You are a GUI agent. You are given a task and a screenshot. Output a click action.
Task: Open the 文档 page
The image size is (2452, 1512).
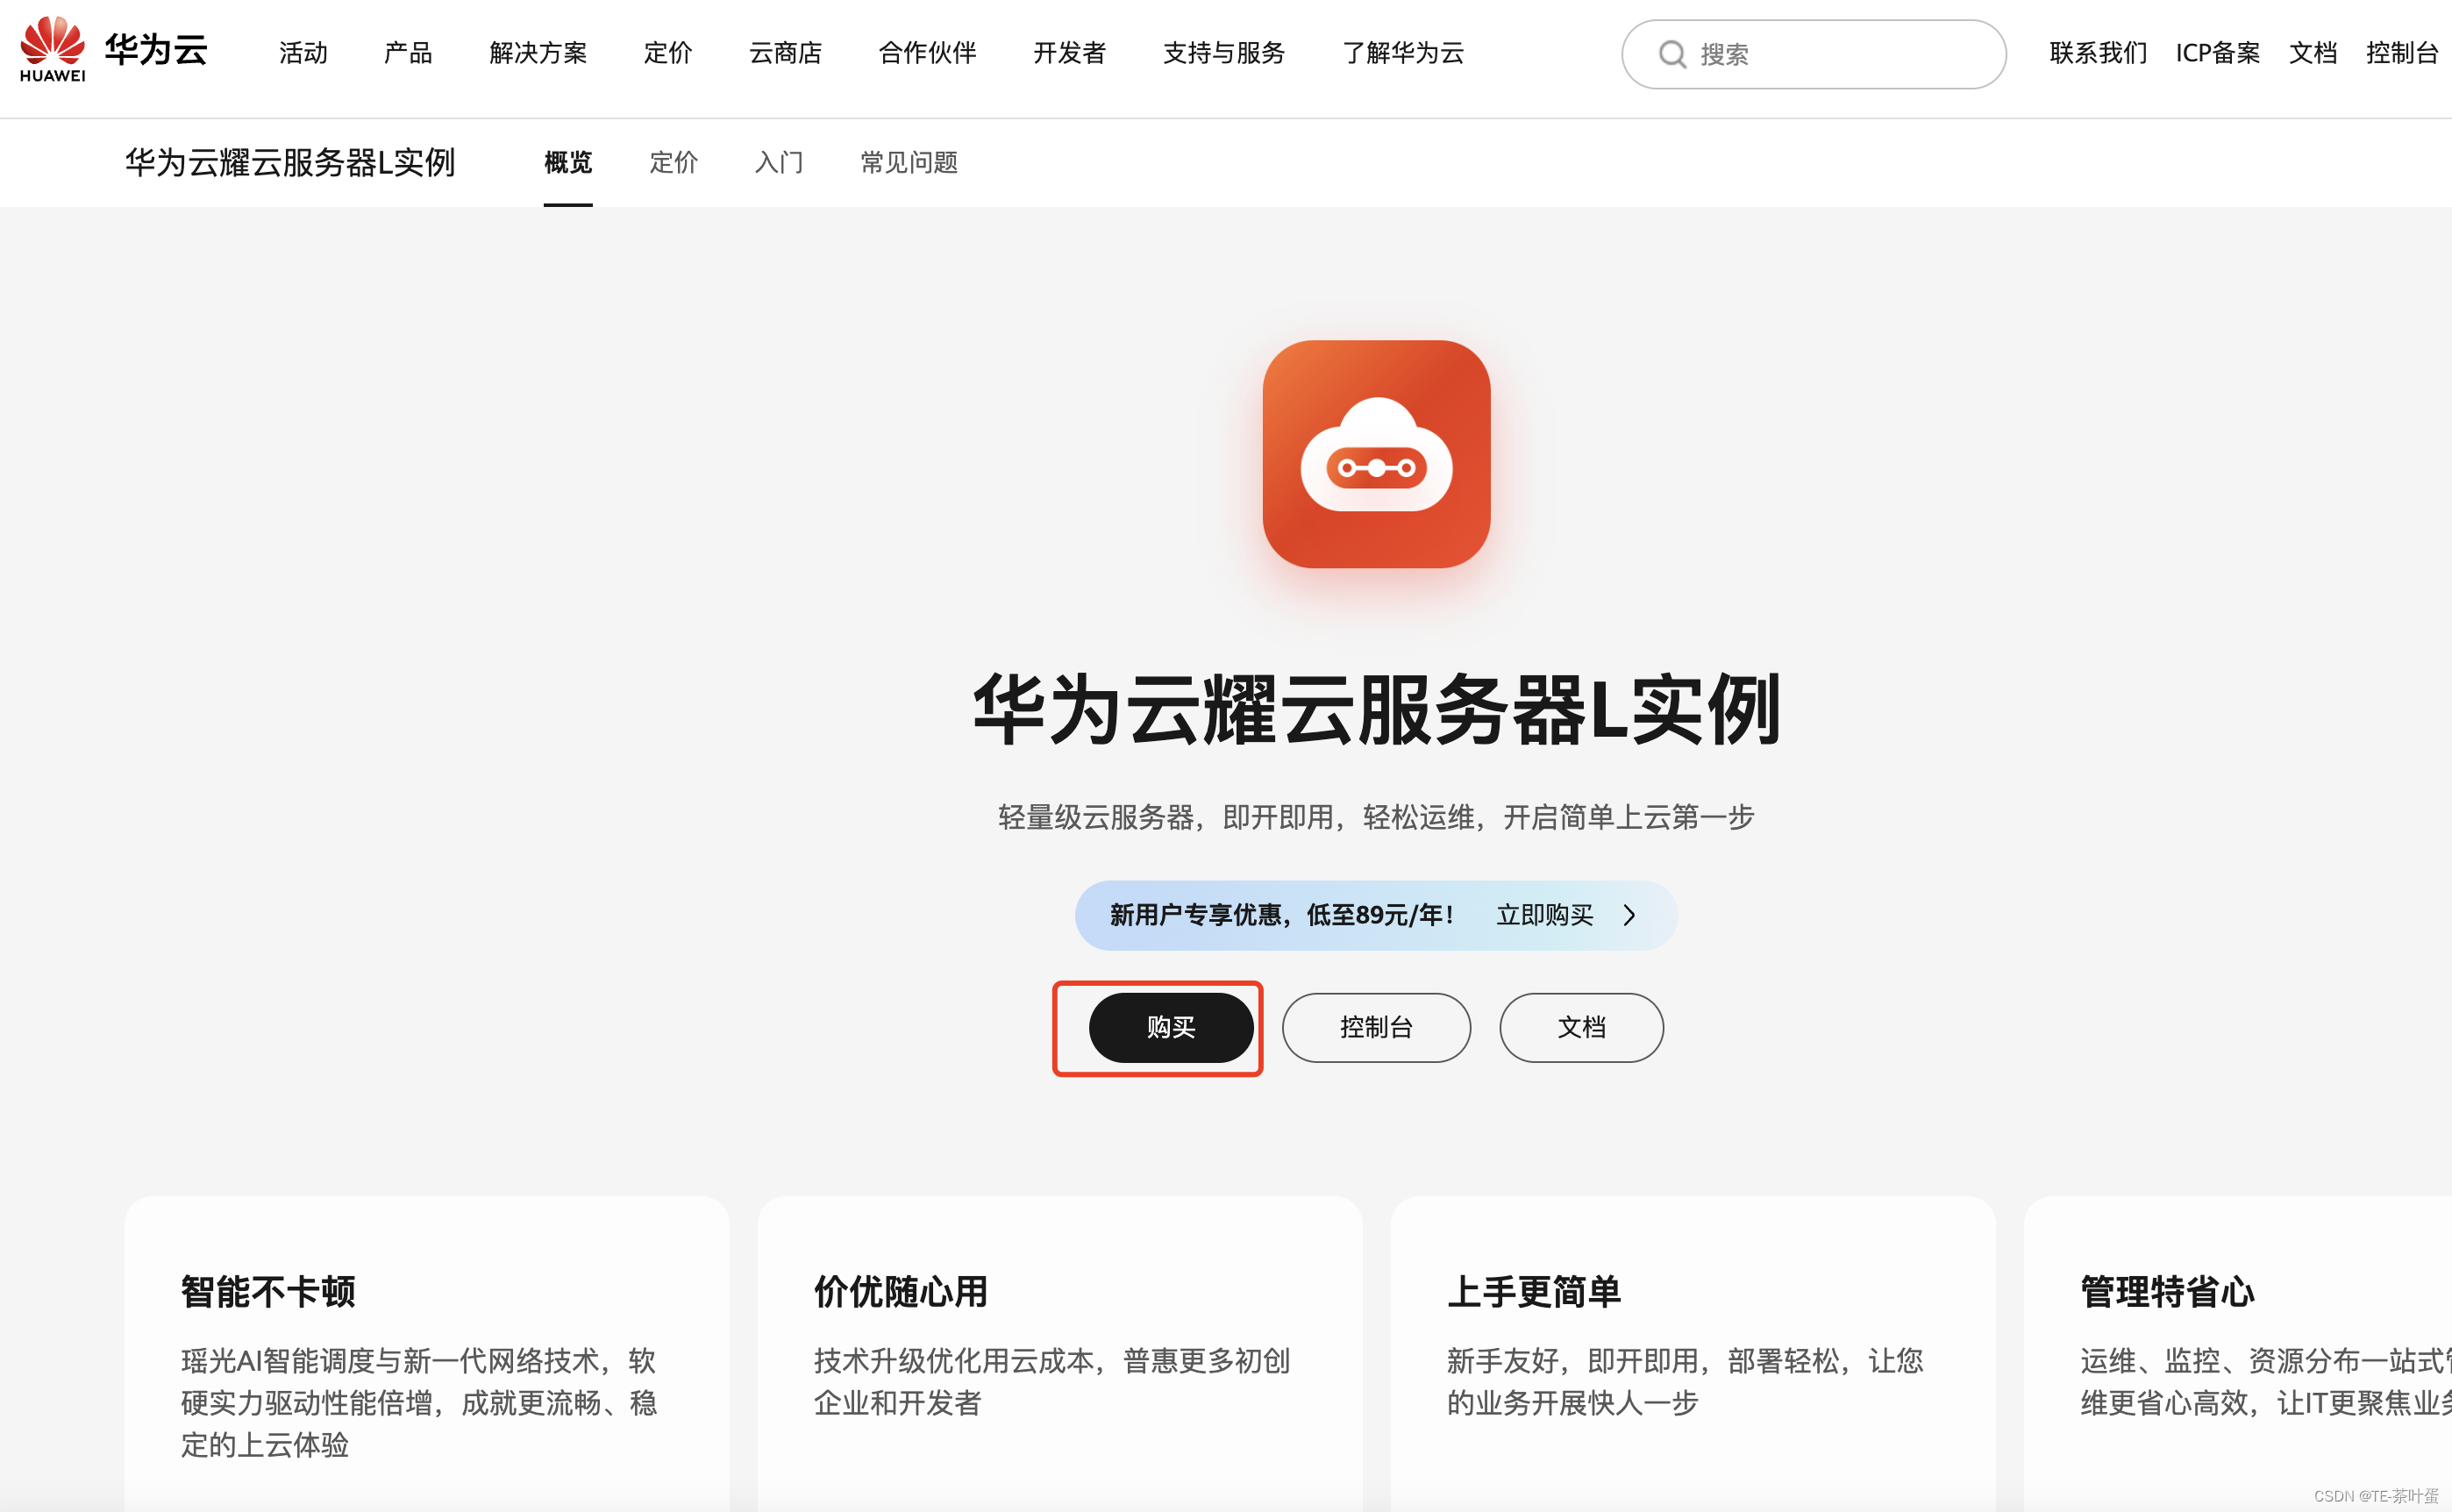tap(1580, 1027)
